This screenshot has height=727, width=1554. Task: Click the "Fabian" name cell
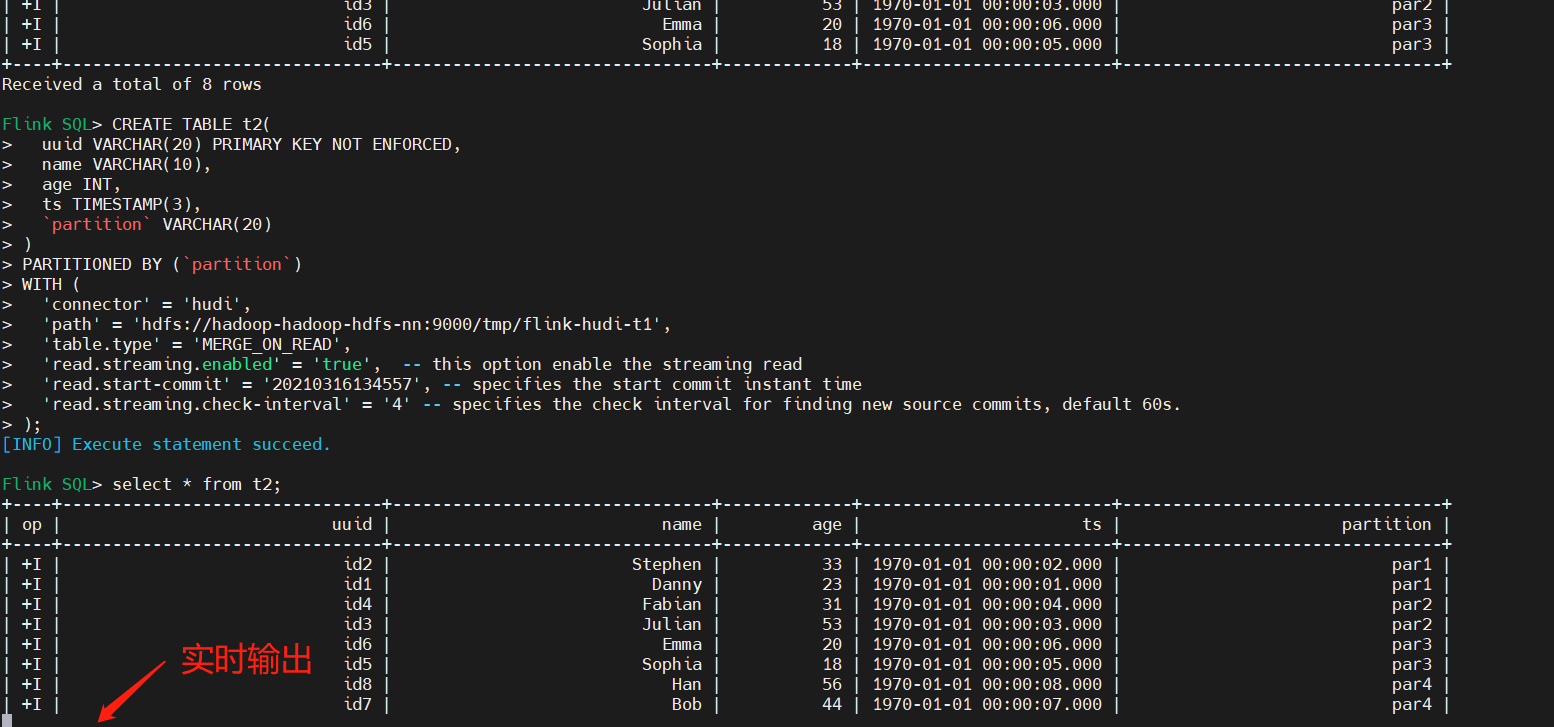tap(671, 604)
